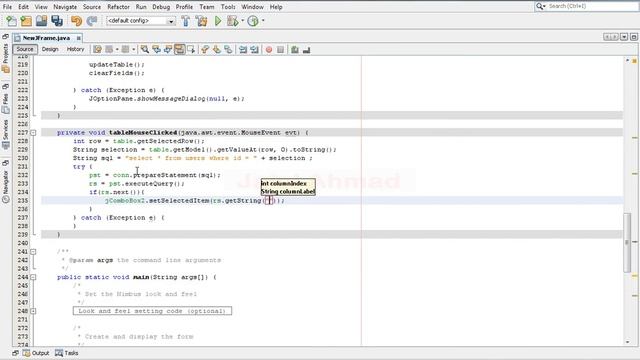
Task: Switch to History view button
Action: tap(76, 49)
